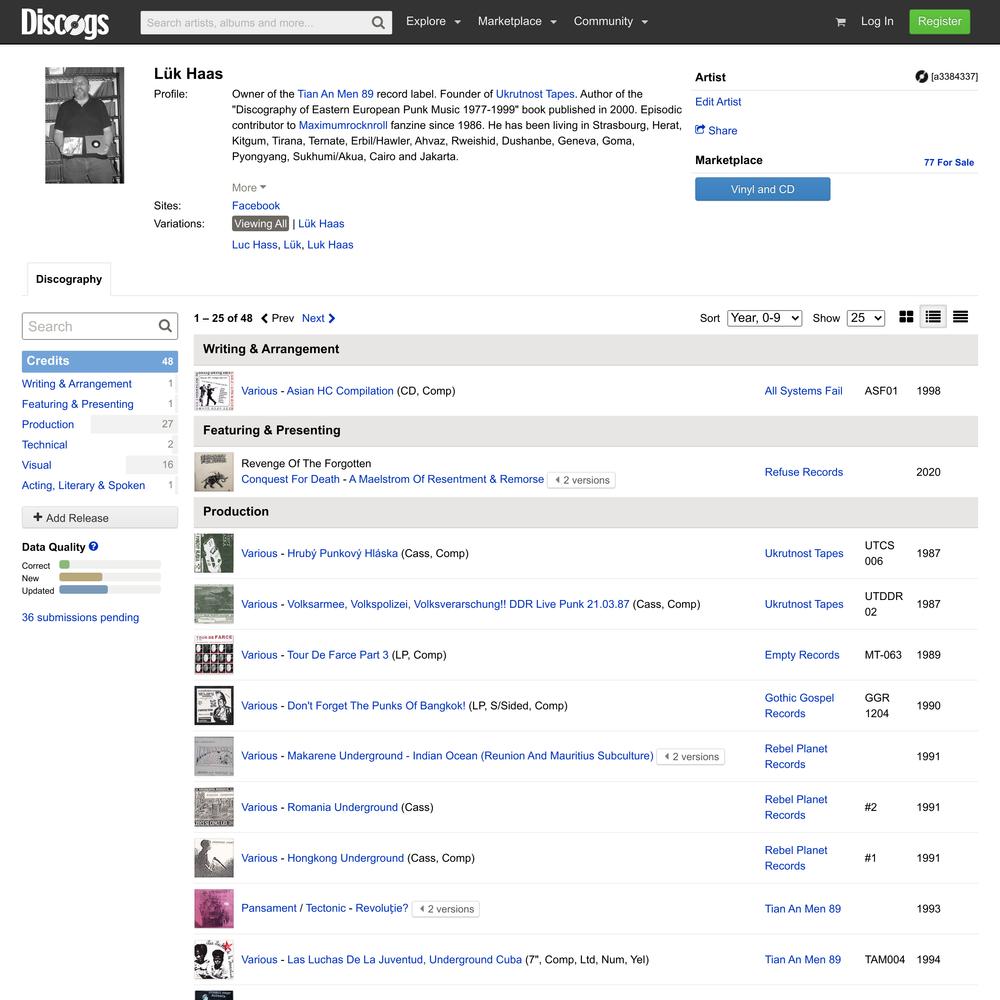This screenshot has height=1000, width=1000.
Task: Filter by Acting, Literary & Spoken credits
Action: click(x=84, y=485)
